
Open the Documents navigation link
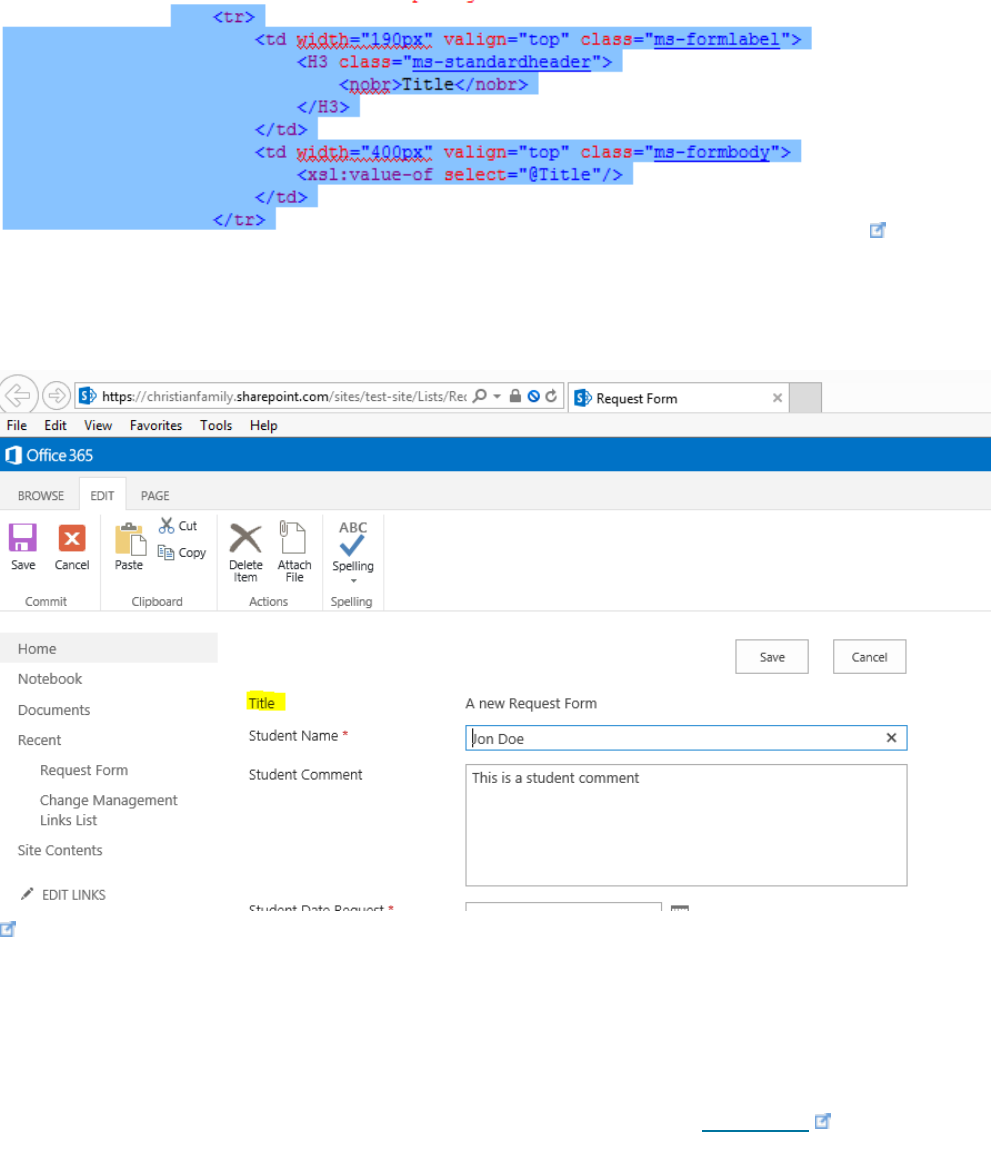click(54, 710)
